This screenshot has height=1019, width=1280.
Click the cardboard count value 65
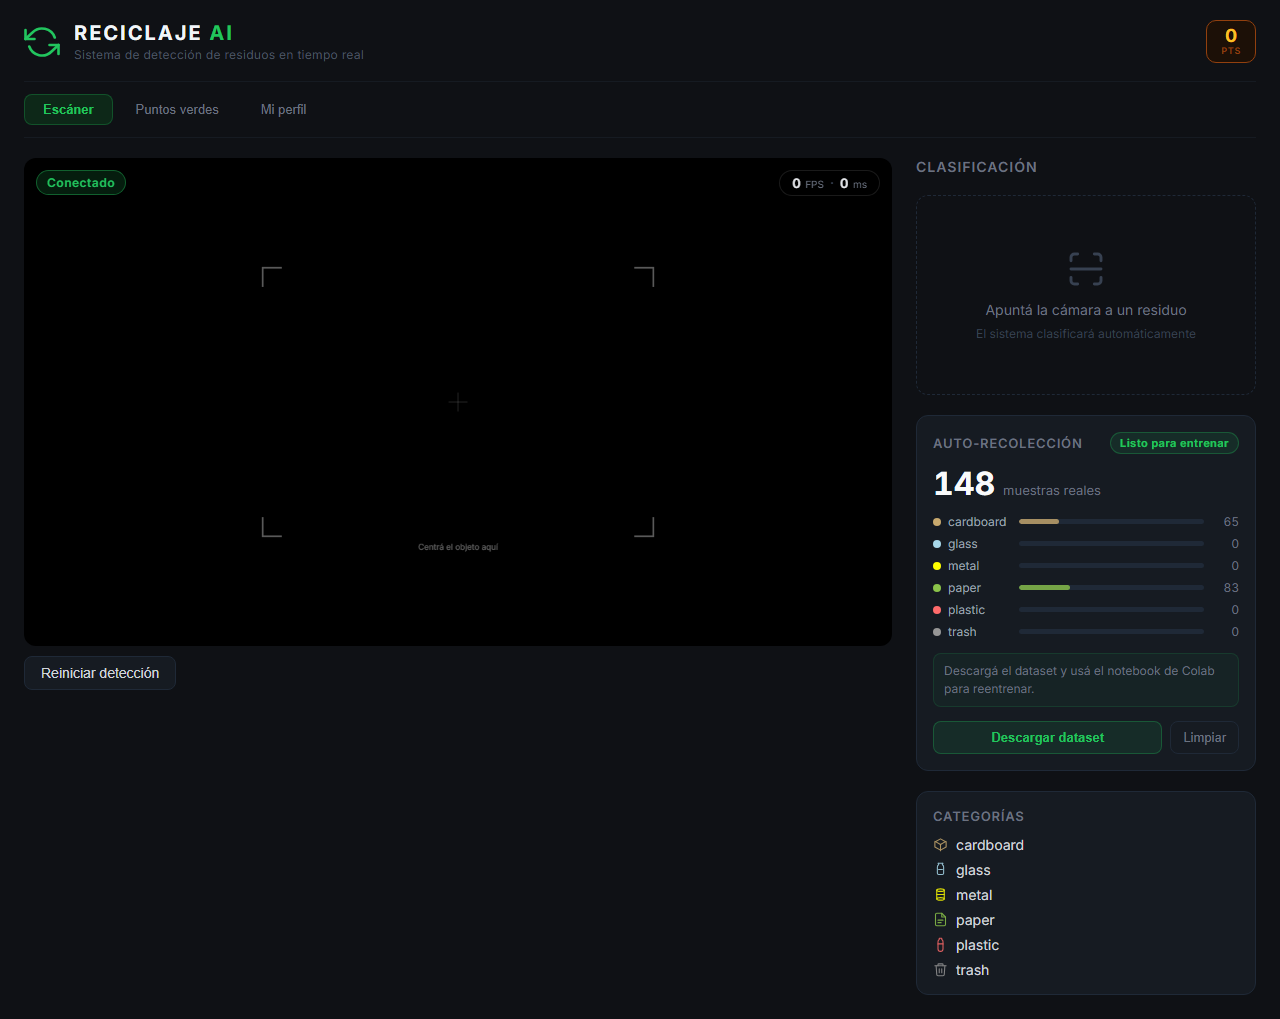coord(1231,522)
